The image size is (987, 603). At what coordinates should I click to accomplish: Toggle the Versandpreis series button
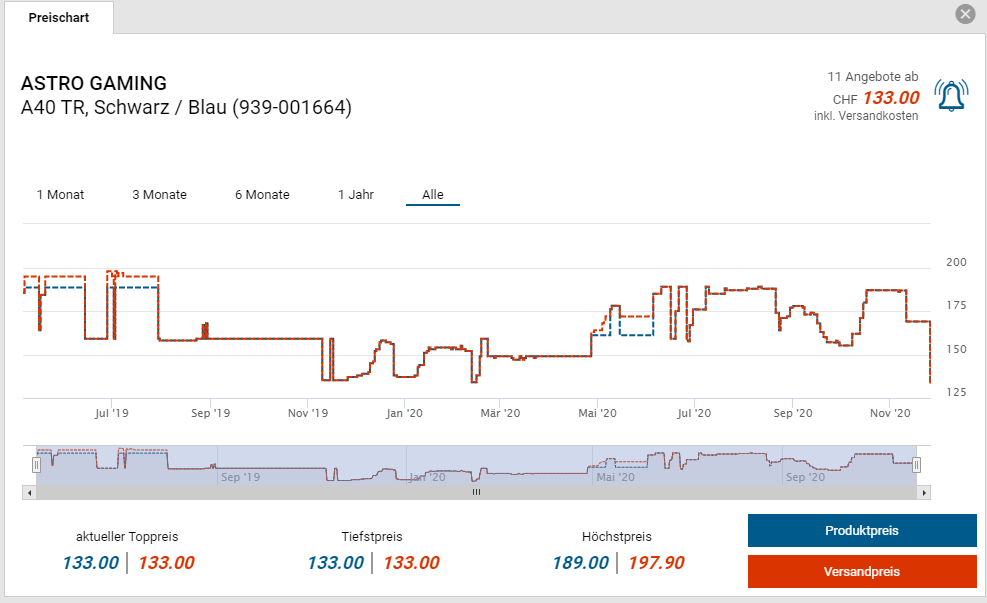pos(861,572)
